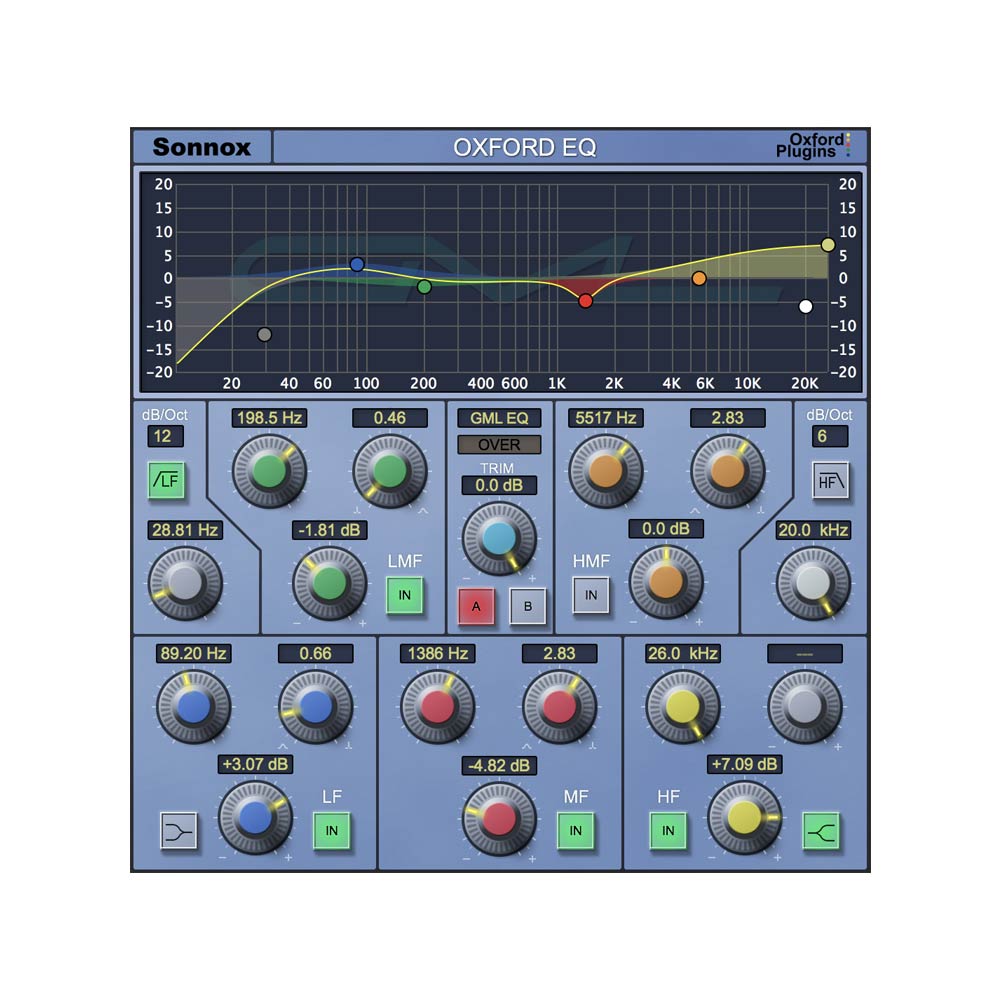Image resolution: width=1000 pixels, height=1000 pixels.
Task: Switch to preset A
Action: tap(477, 606)
